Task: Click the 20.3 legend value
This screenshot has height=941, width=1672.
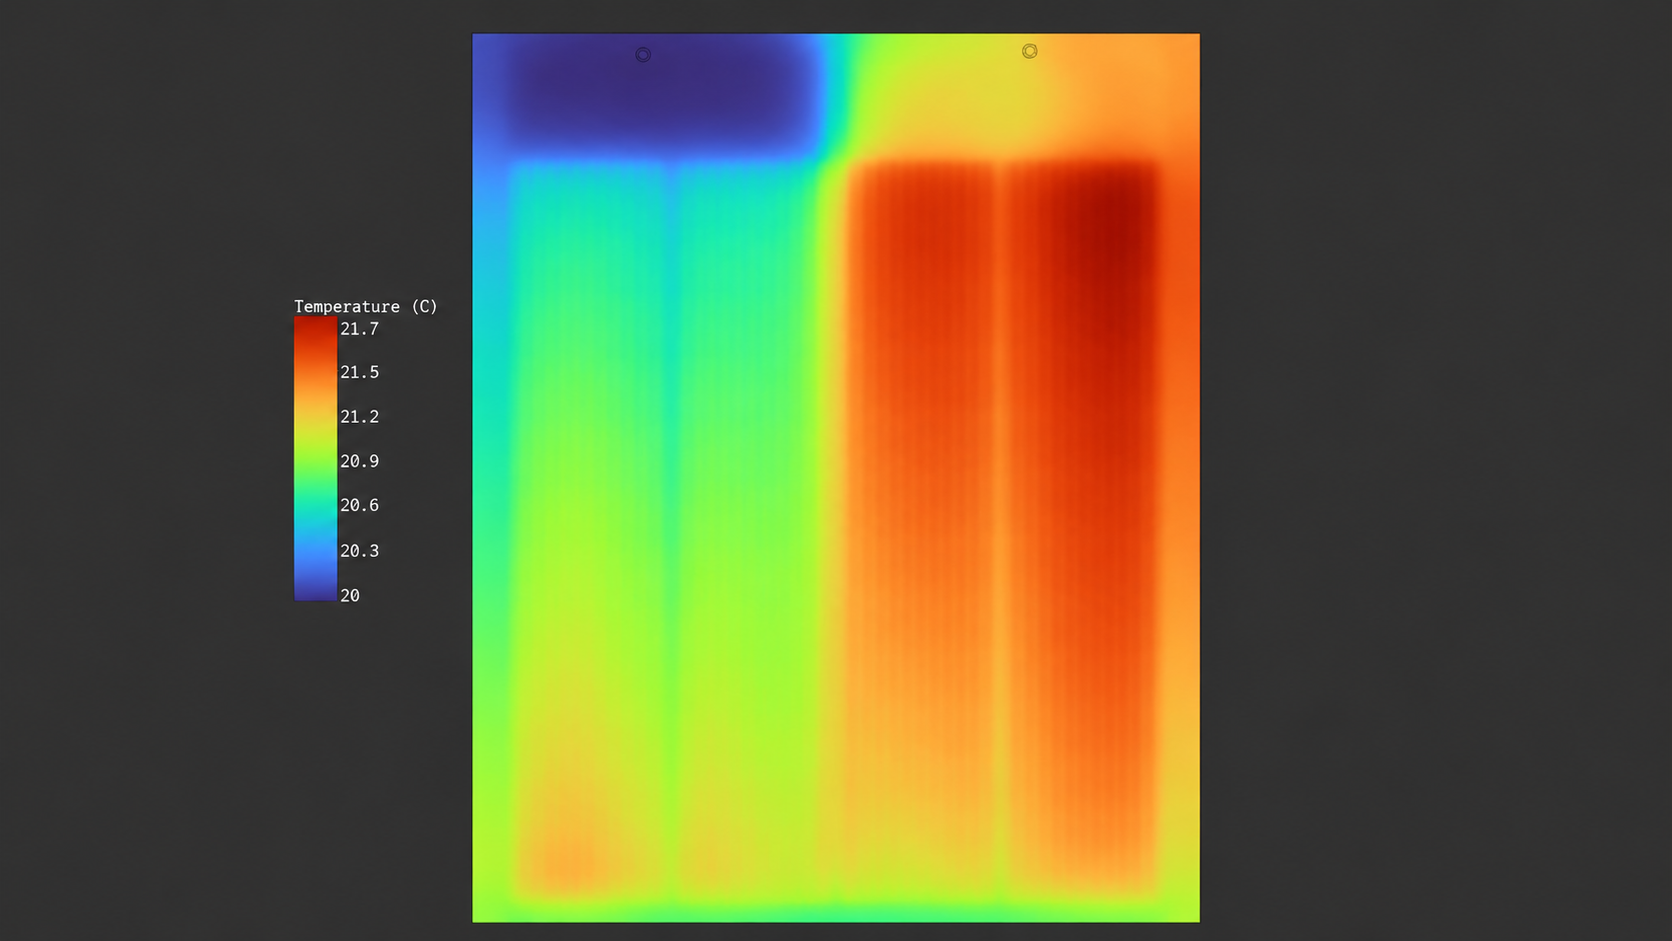Action: (359, 551)
